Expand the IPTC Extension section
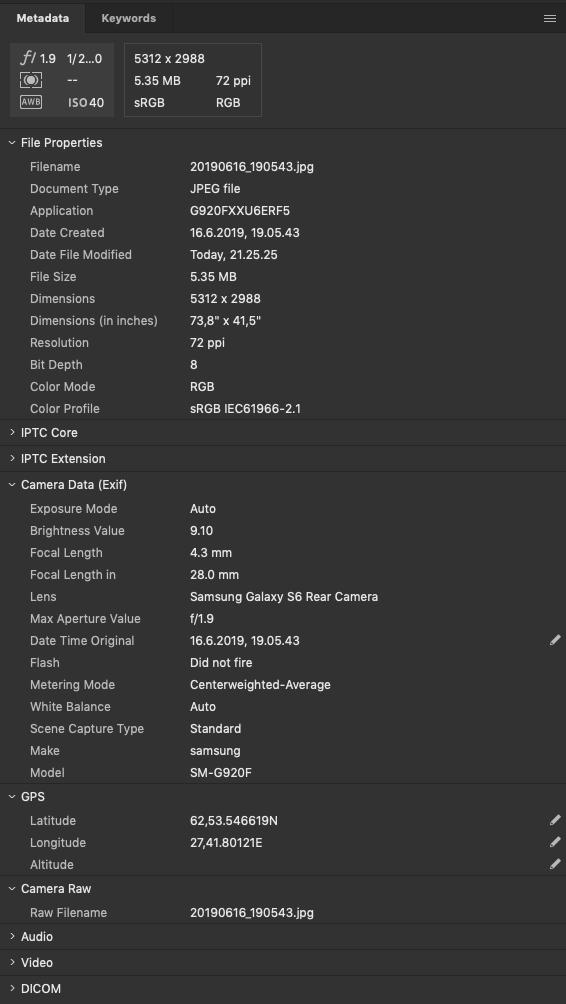 tap(12, 458)
